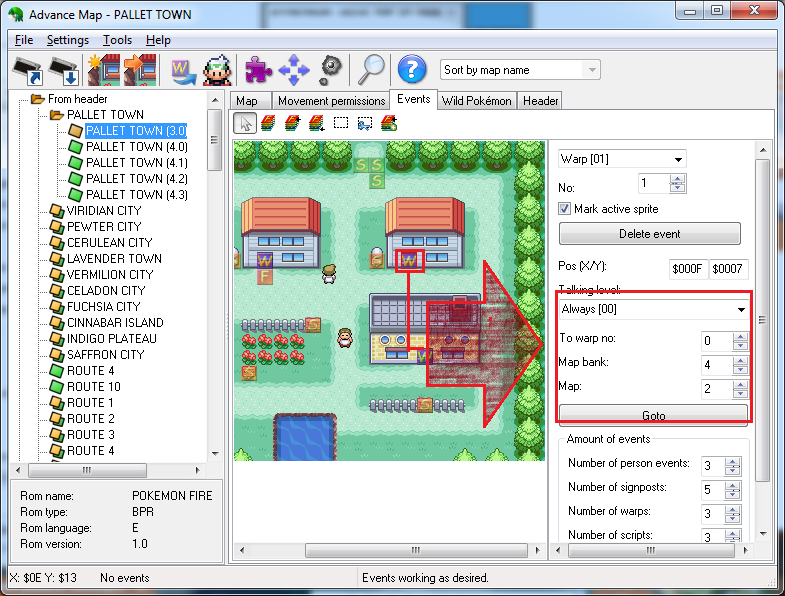Select VIRIDIAN CITY in the map tree
785x596 pixels.
pyautogui.click(x=103, y=211)
